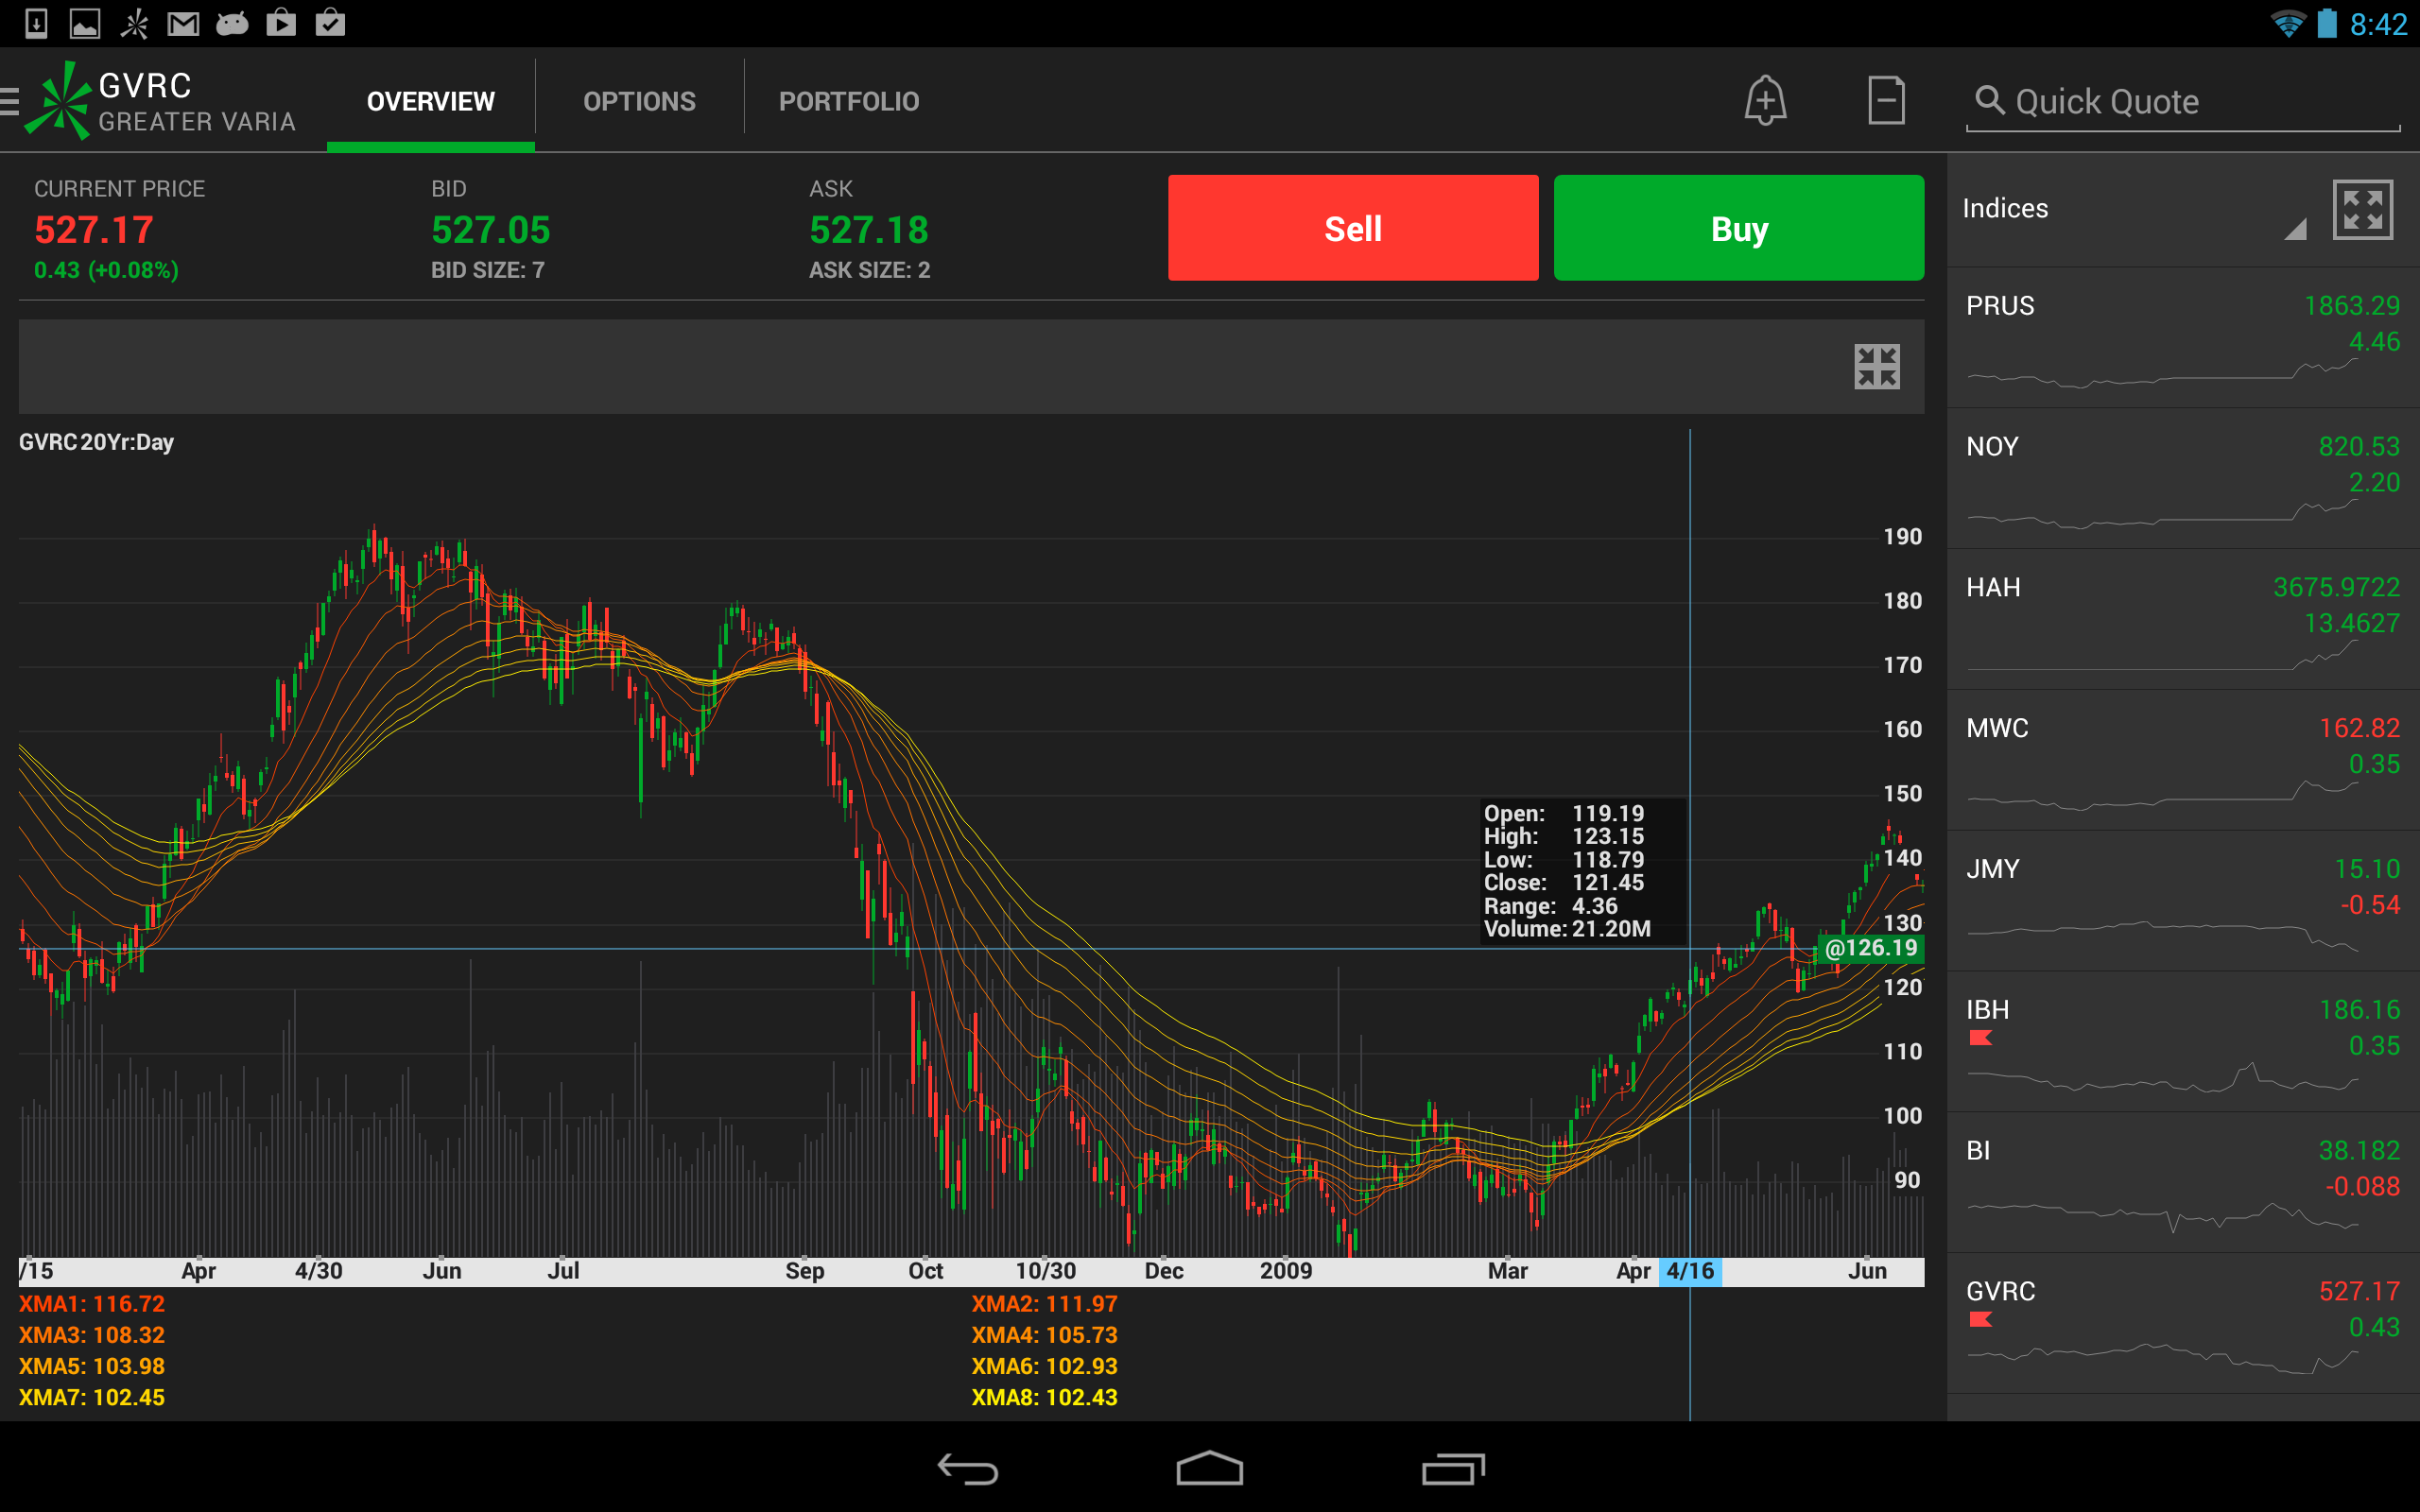2420x1512 pixels.
Task: Tap the Gmail notification icon in status bar
Action: tap(183, 23)
